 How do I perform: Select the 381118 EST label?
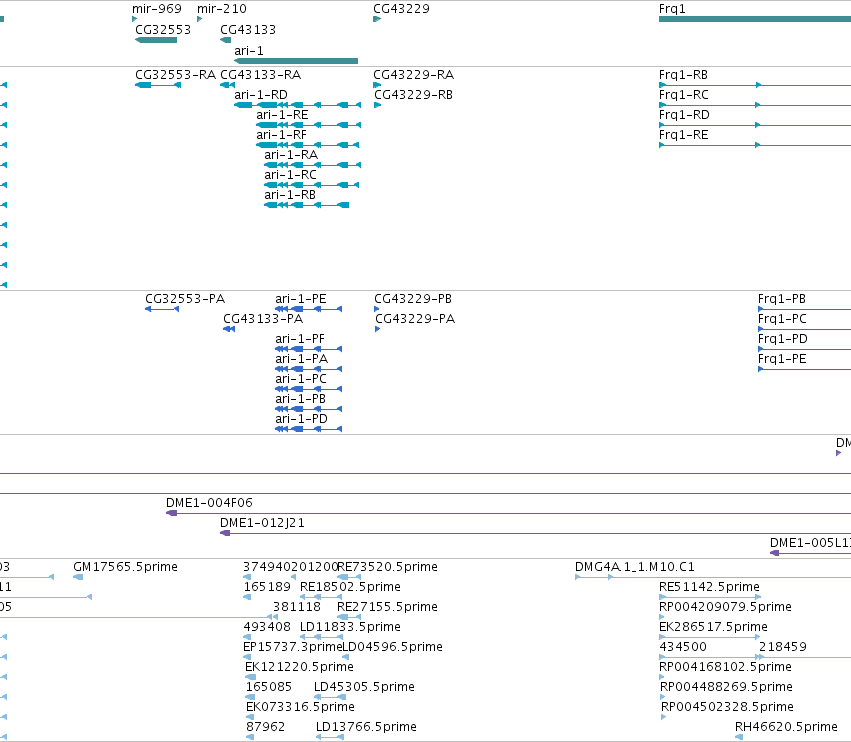pyautogui.click(x=297, y=607)
